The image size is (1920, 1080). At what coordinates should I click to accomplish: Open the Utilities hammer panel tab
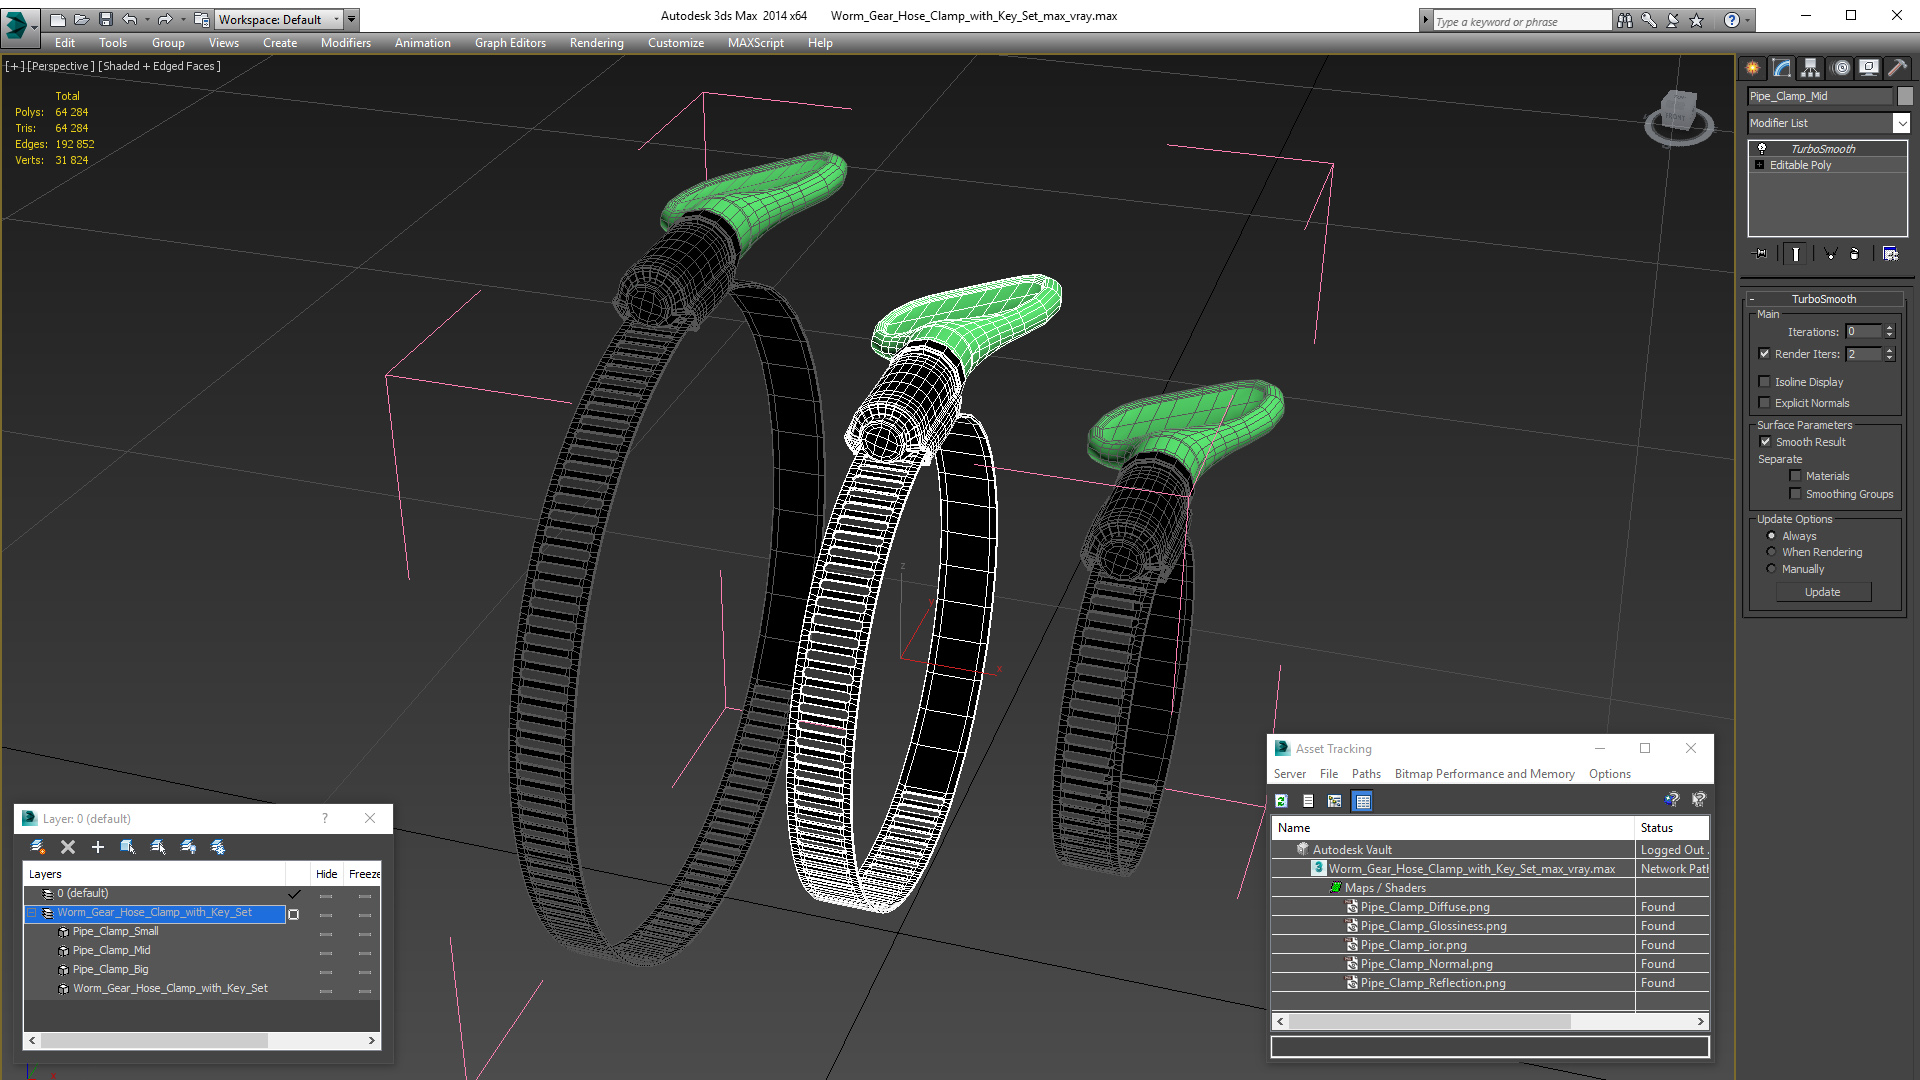coord(1896,68)
